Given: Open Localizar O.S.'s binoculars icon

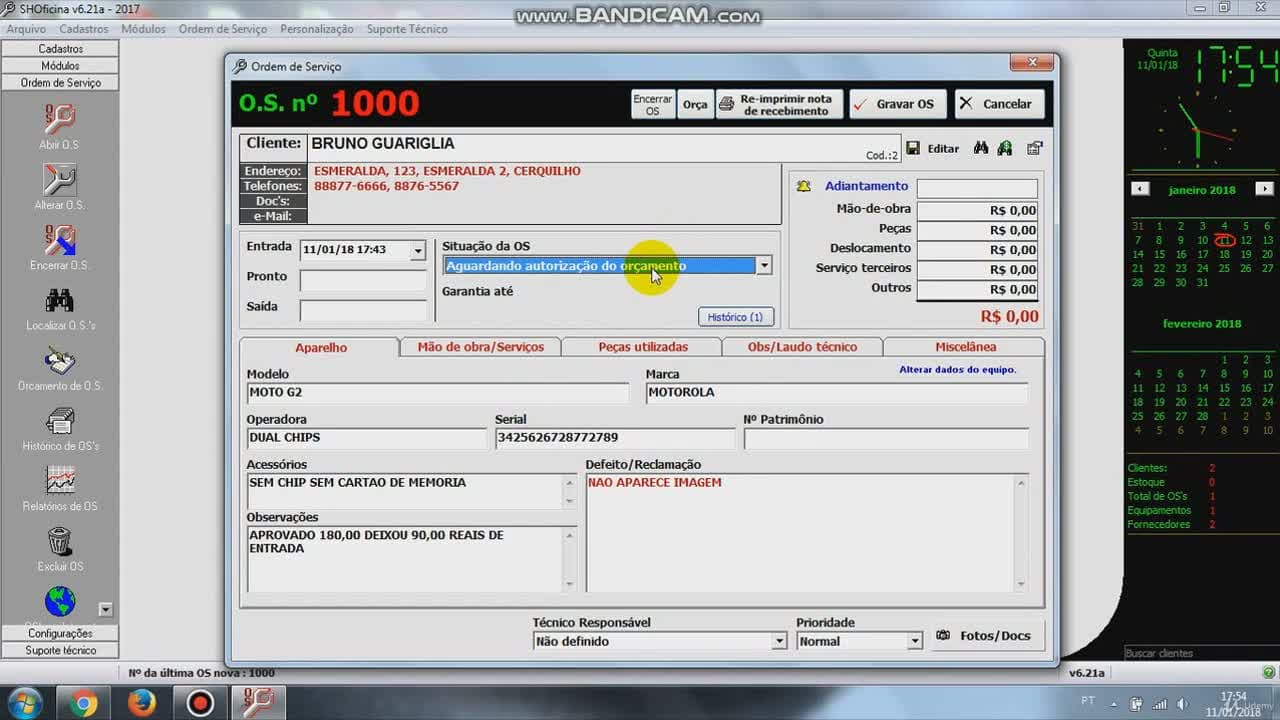Looking at the screenshot, I should click(59, 300).
